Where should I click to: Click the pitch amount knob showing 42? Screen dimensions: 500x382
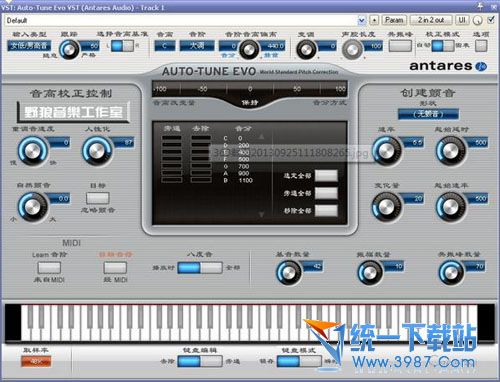pyautogui.click(x=288, y=273)
